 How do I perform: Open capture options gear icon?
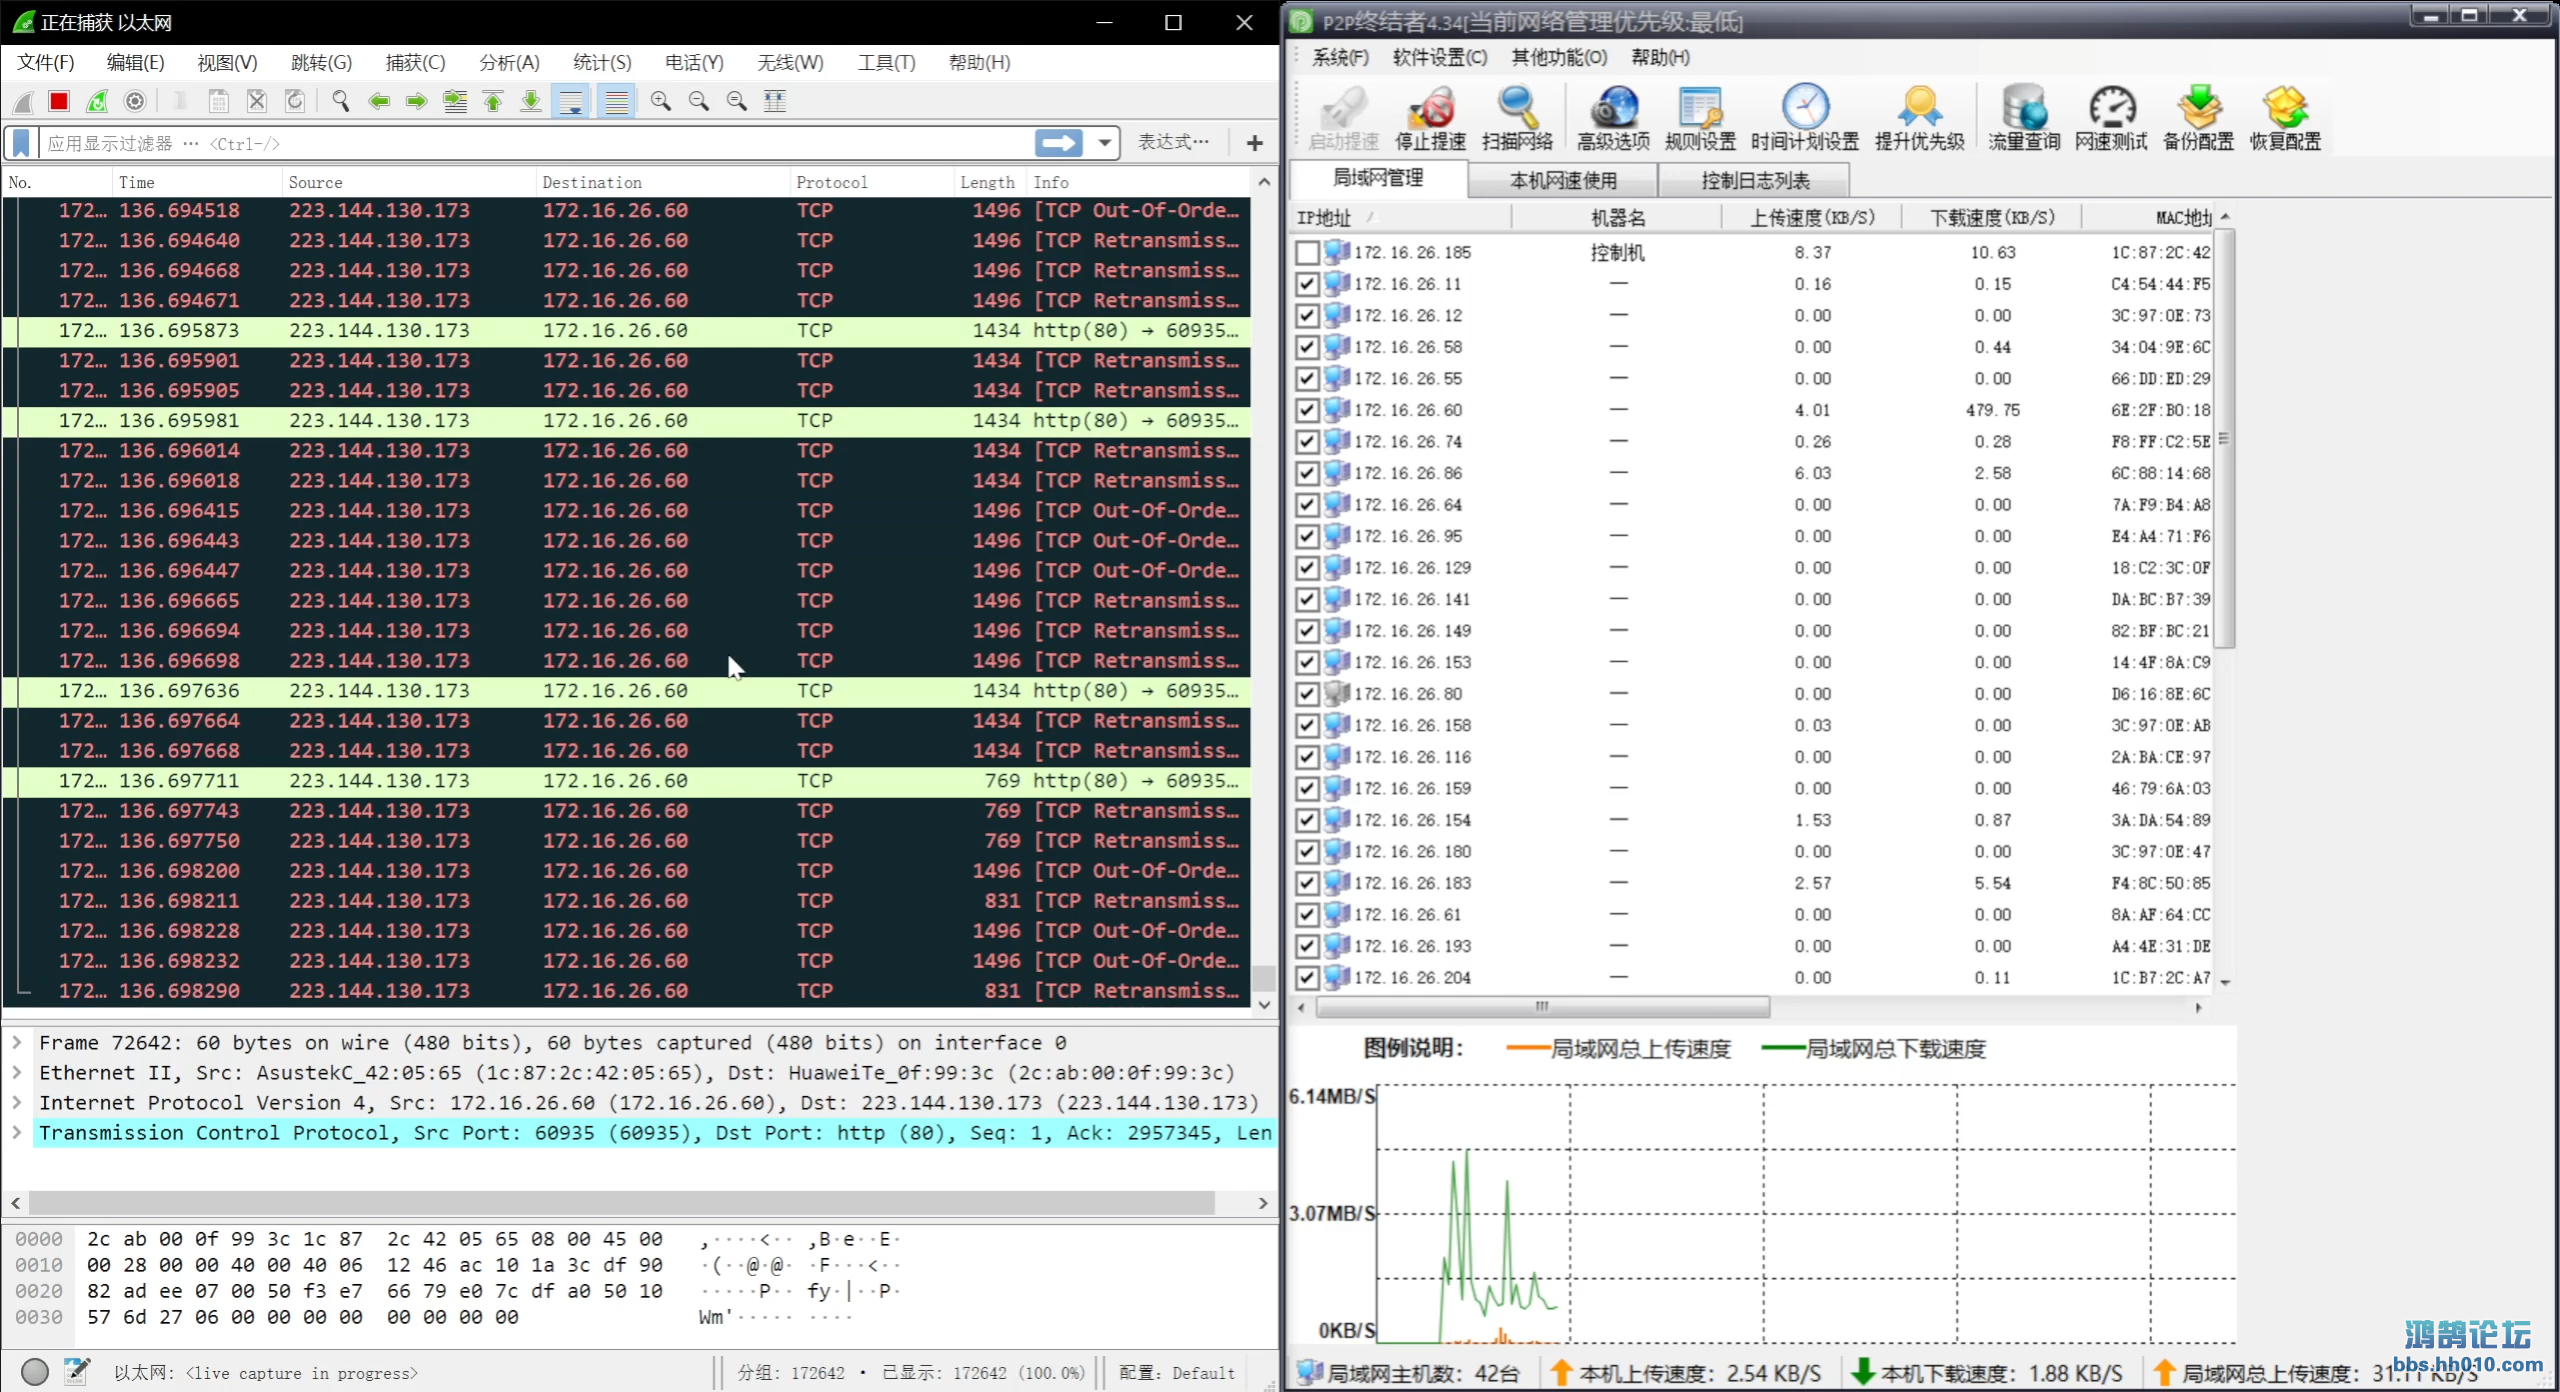click(135, 101)
